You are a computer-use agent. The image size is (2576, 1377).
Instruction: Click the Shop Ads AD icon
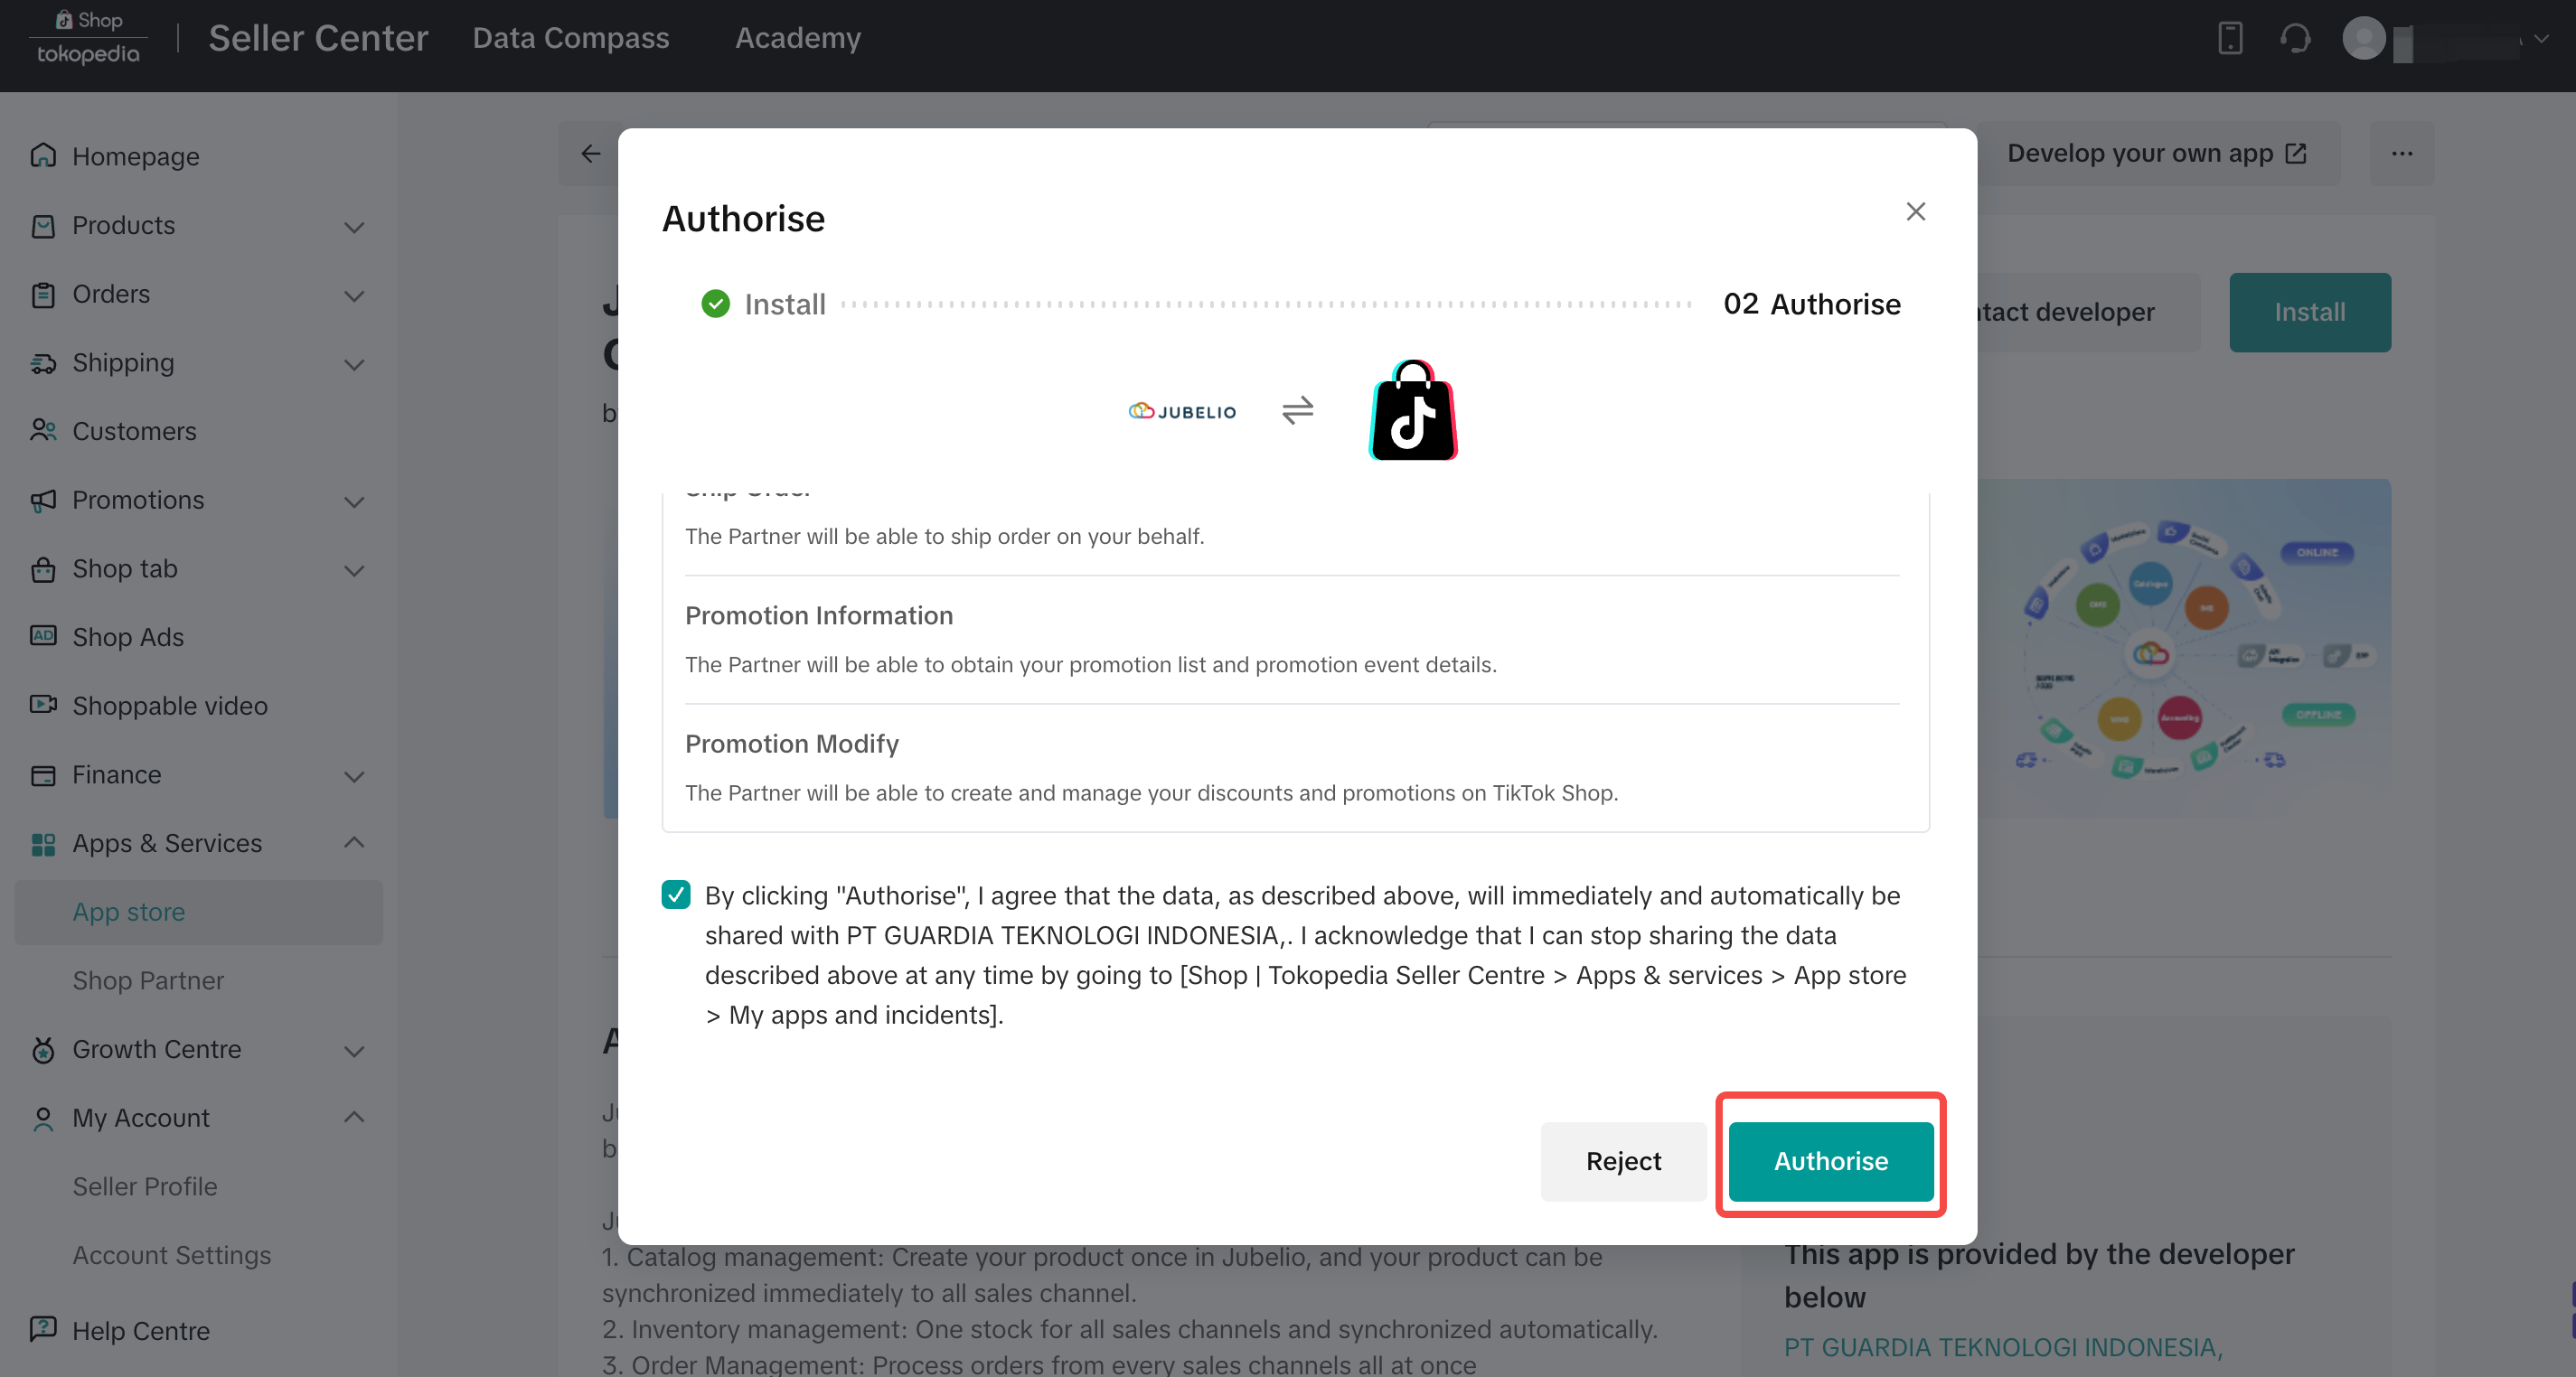[x=43, y=636]
